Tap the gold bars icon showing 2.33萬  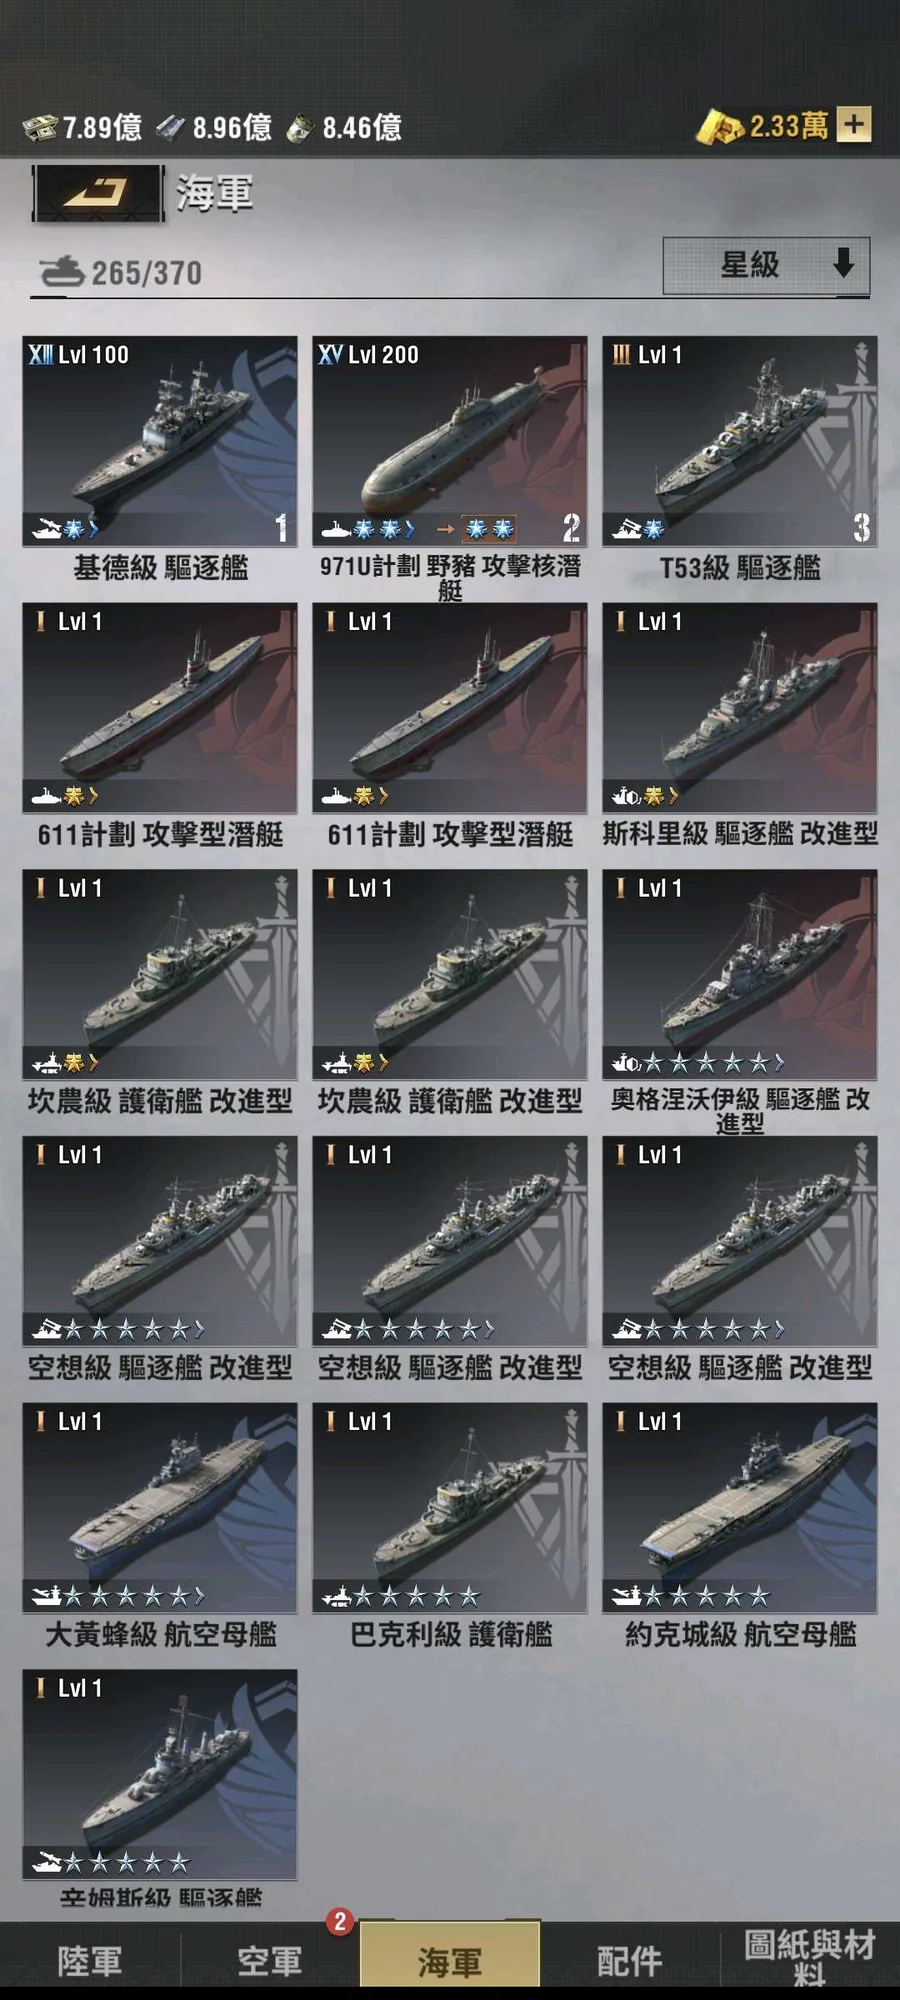[x=719, y=126]
